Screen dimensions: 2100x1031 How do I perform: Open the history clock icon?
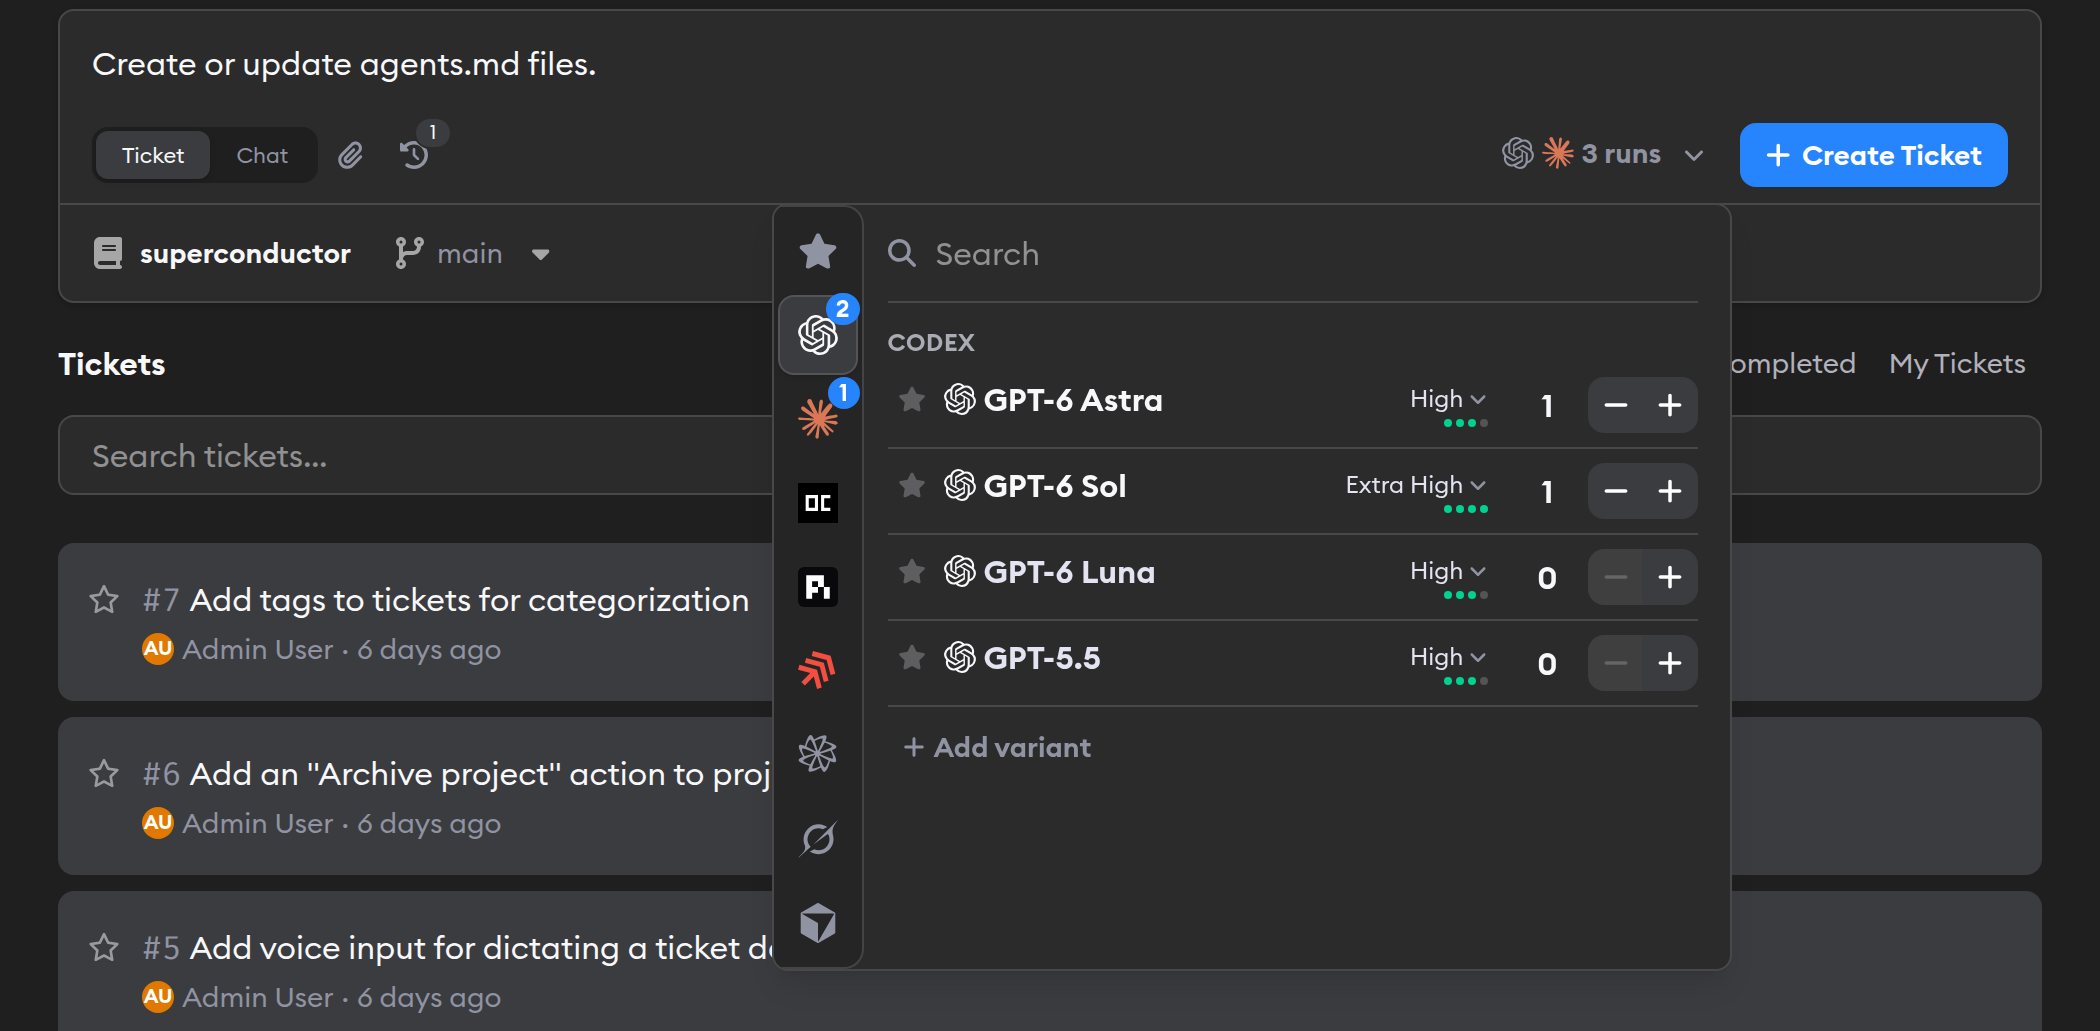[x=414, y=155]
